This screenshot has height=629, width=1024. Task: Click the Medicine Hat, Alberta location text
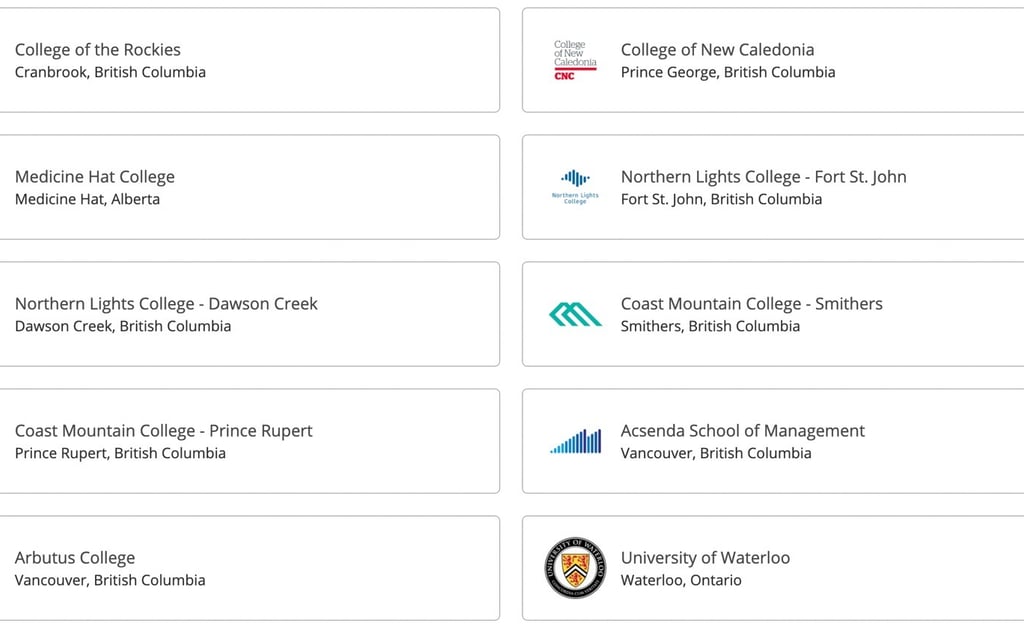[88, 199]
